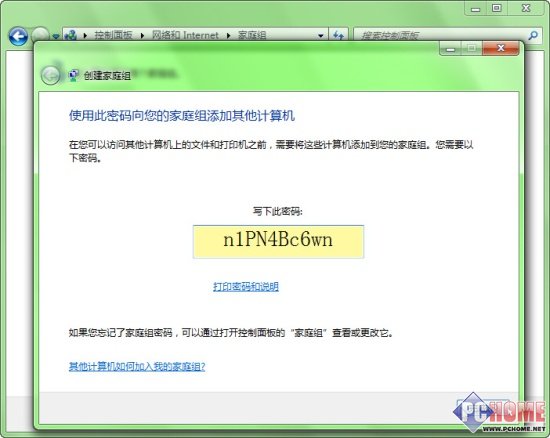Click the yellow password box n1PN4Bc6wn
The height and width of the screenshot is (438, 550).
click(278, 242)
